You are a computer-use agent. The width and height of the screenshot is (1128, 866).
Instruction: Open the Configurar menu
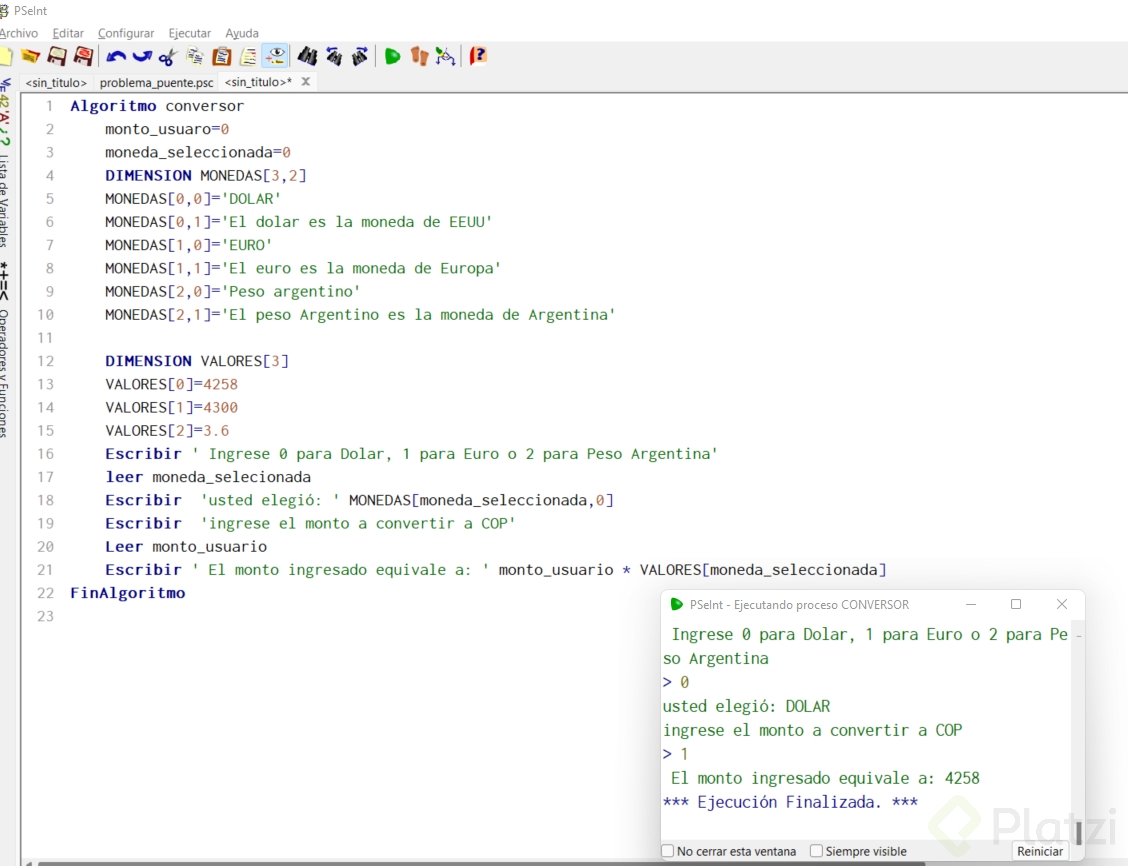[126, 33]
